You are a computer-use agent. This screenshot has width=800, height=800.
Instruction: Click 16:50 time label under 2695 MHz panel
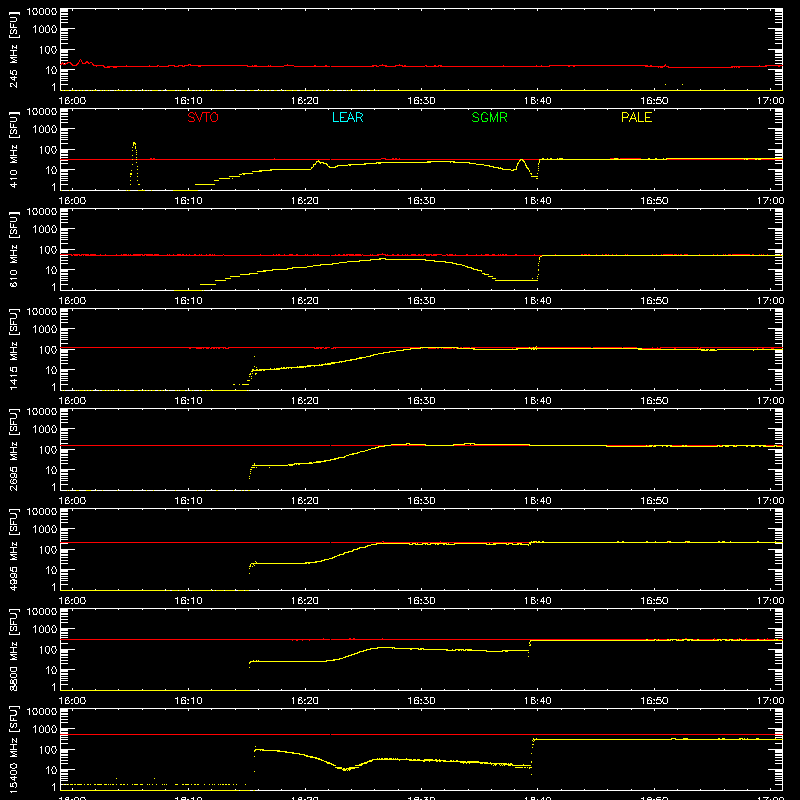[x=654, y=501]
